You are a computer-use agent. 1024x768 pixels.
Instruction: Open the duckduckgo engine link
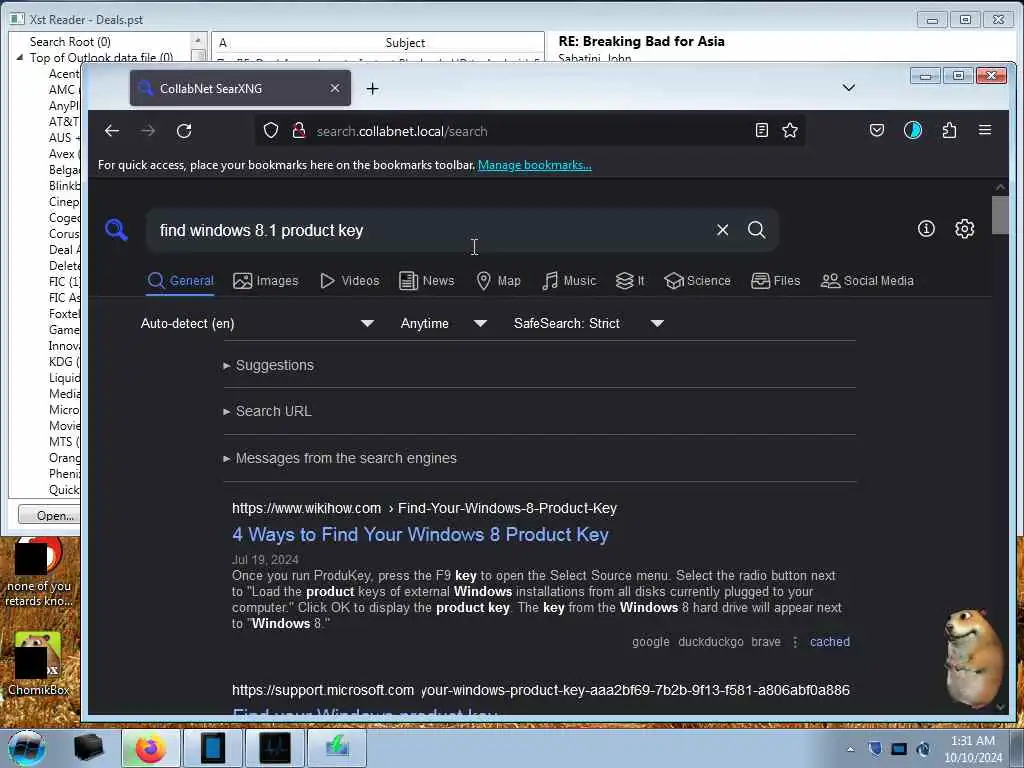pos(711,642)
